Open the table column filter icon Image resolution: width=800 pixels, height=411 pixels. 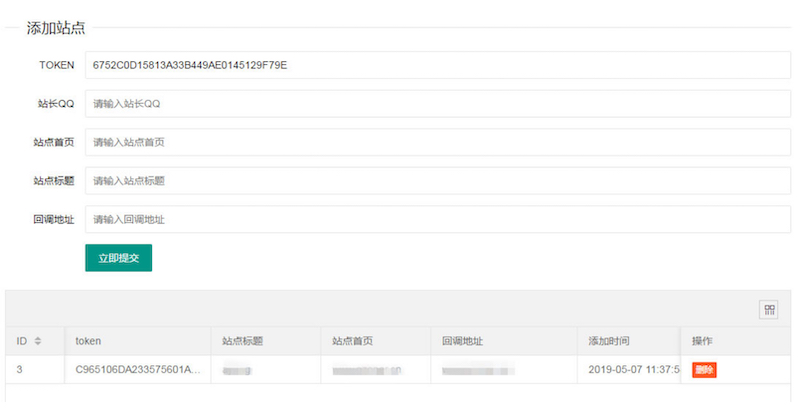point(769,310)
